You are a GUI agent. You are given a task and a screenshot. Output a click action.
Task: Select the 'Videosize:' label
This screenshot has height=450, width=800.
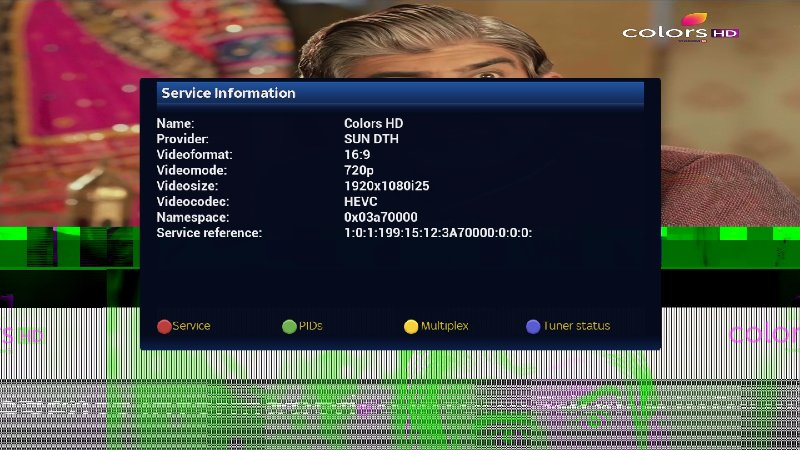(x=187, y=186)
